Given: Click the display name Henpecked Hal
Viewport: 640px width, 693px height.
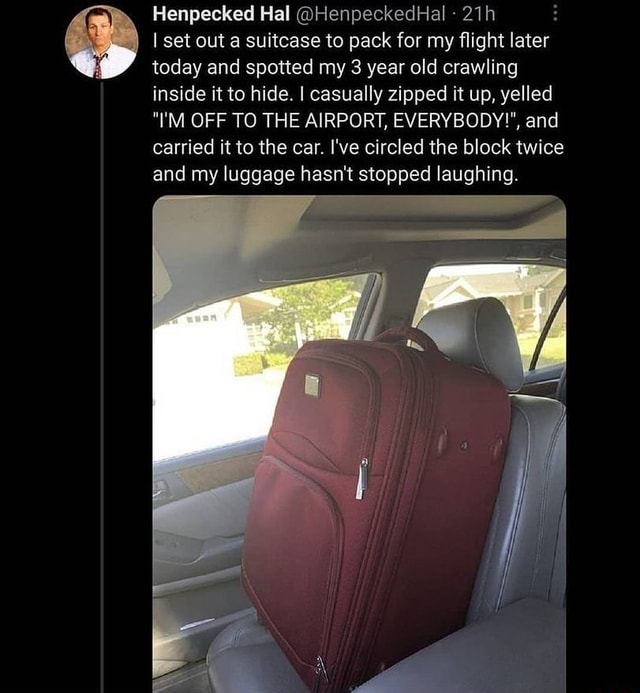Looking at the screenshot, I should pos(221,14).
